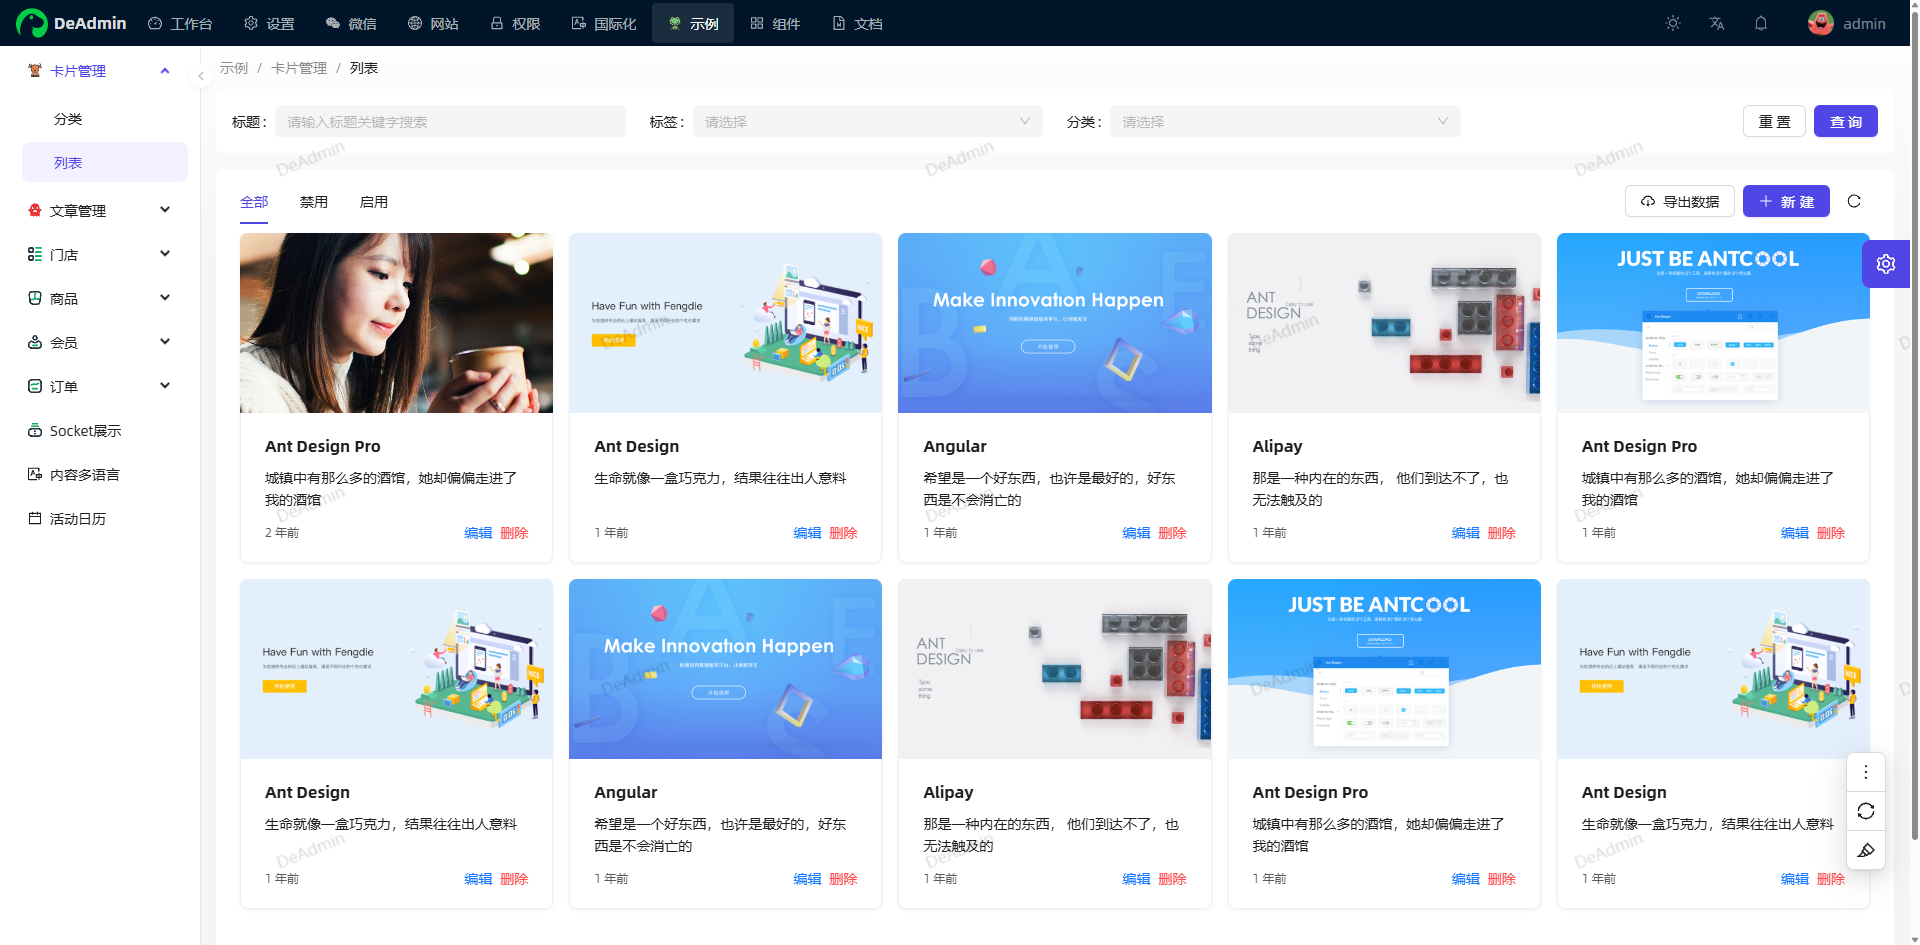Click the refresh icon beside the New button

click(x=1854, y=201)
